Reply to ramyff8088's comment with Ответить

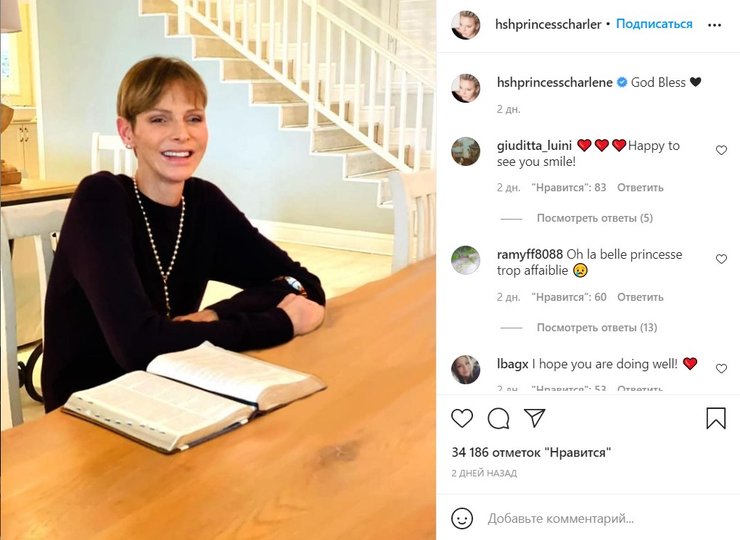(x=640, y=297)
